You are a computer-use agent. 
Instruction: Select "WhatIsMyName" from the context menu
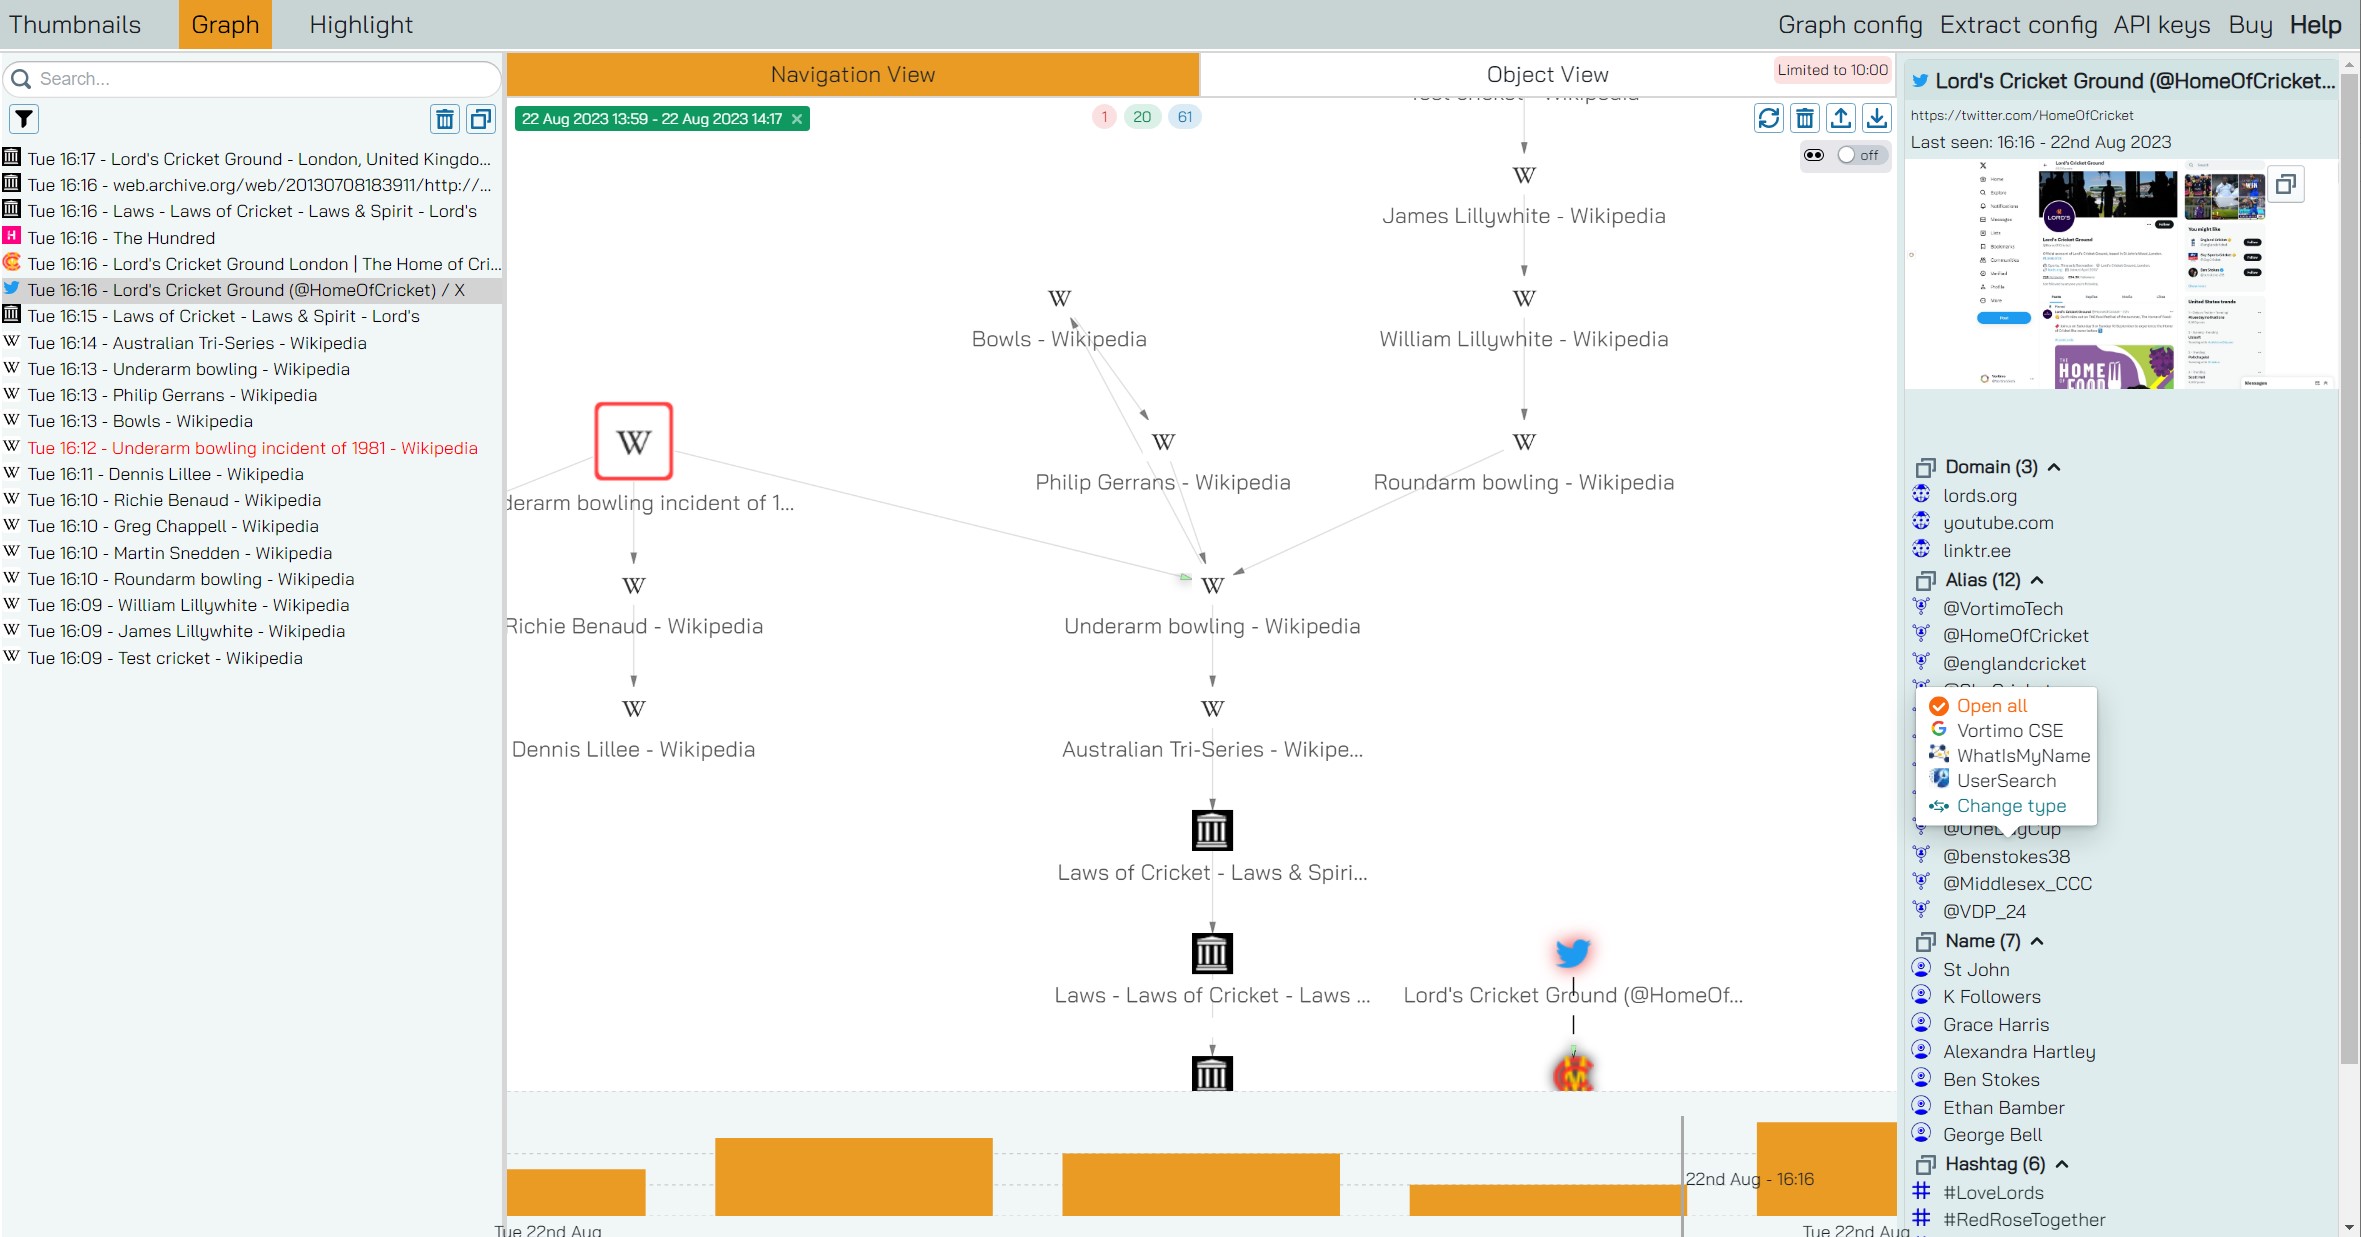point(2023,756)
